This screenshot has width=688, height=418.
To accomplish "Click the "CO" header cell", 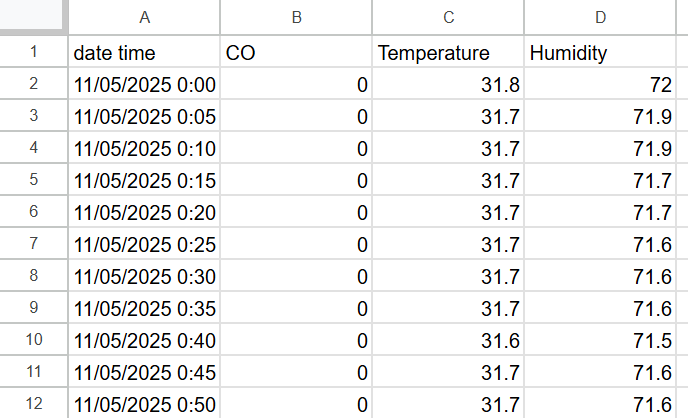I will coord(297,54).
